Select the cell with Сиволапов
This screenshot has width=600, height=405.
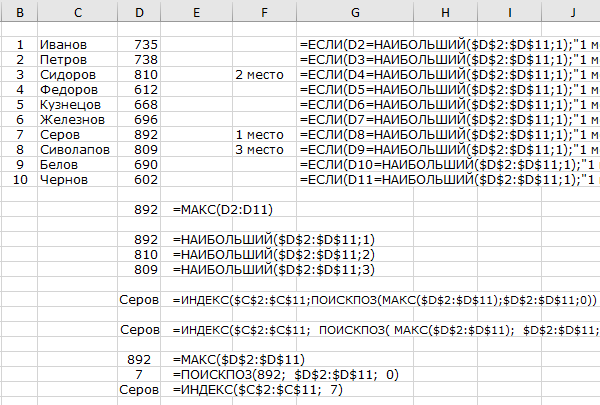pyautogui.click(x=73, y=150)
